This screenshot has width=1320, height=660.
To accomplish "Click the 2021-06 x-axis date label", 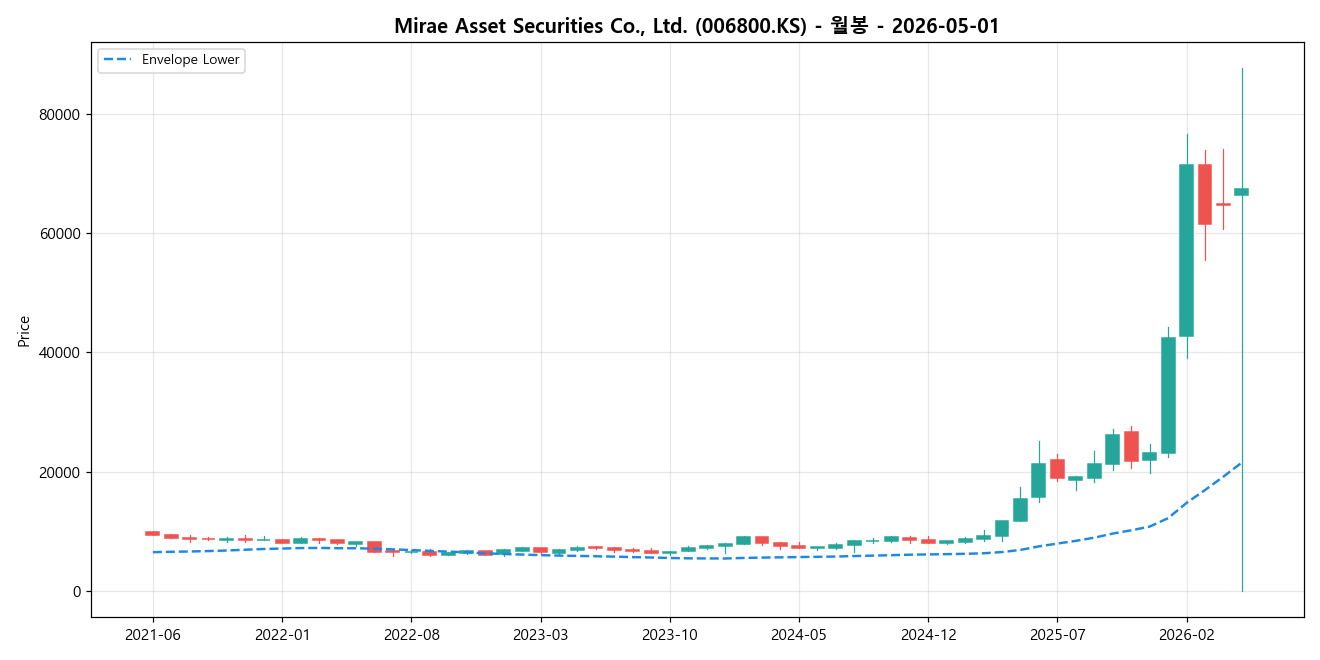I will coord(153,634).
